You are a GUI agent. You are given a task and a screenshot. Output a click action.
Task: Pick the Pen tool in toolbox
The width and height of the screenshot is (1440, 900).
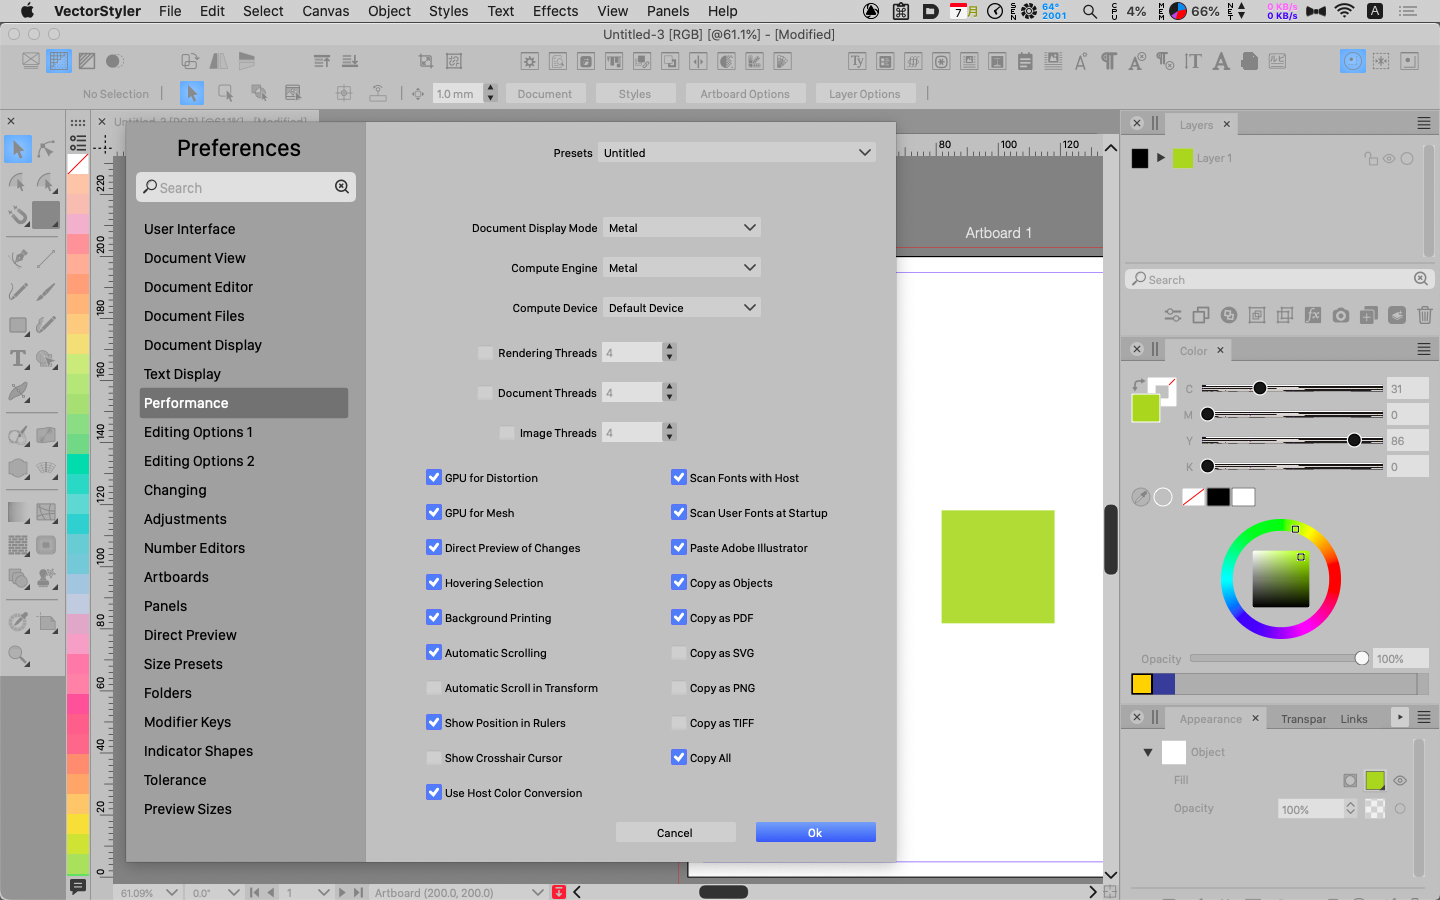coord(18,258)
